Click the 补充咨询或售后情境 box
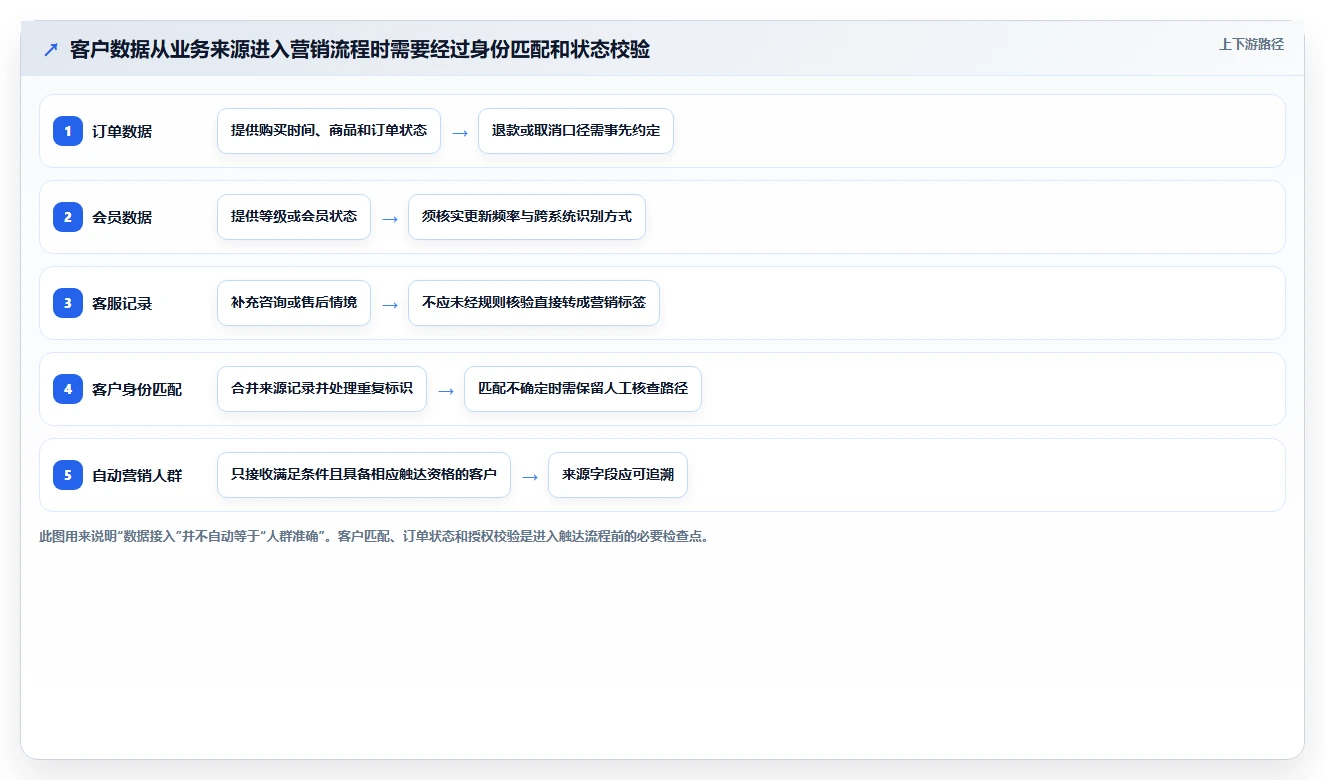This screenshot has height=780, width=1325. [294, 303]
